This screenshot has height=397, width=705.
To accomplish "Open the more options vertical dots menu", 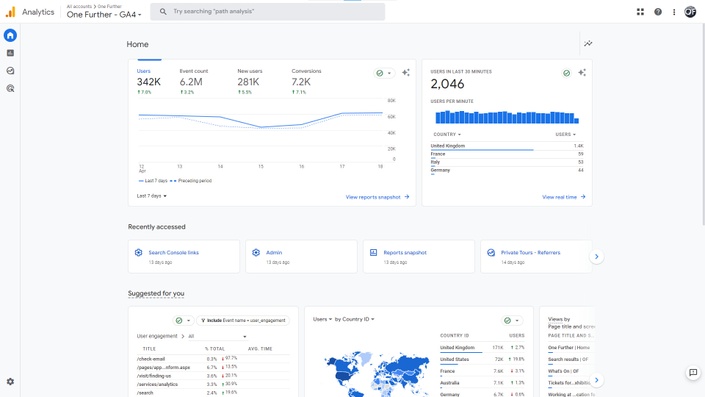I will (674, 12).
